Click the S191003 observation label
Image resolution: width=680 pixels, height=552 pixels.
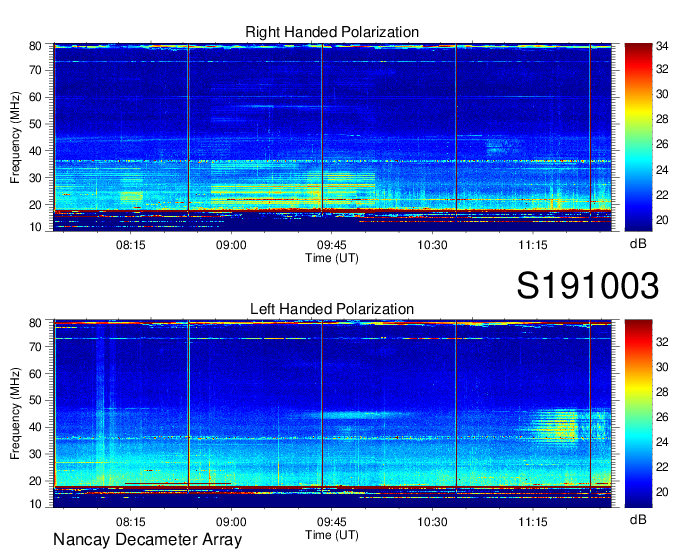pyautogui.click(x=588, y=285)
